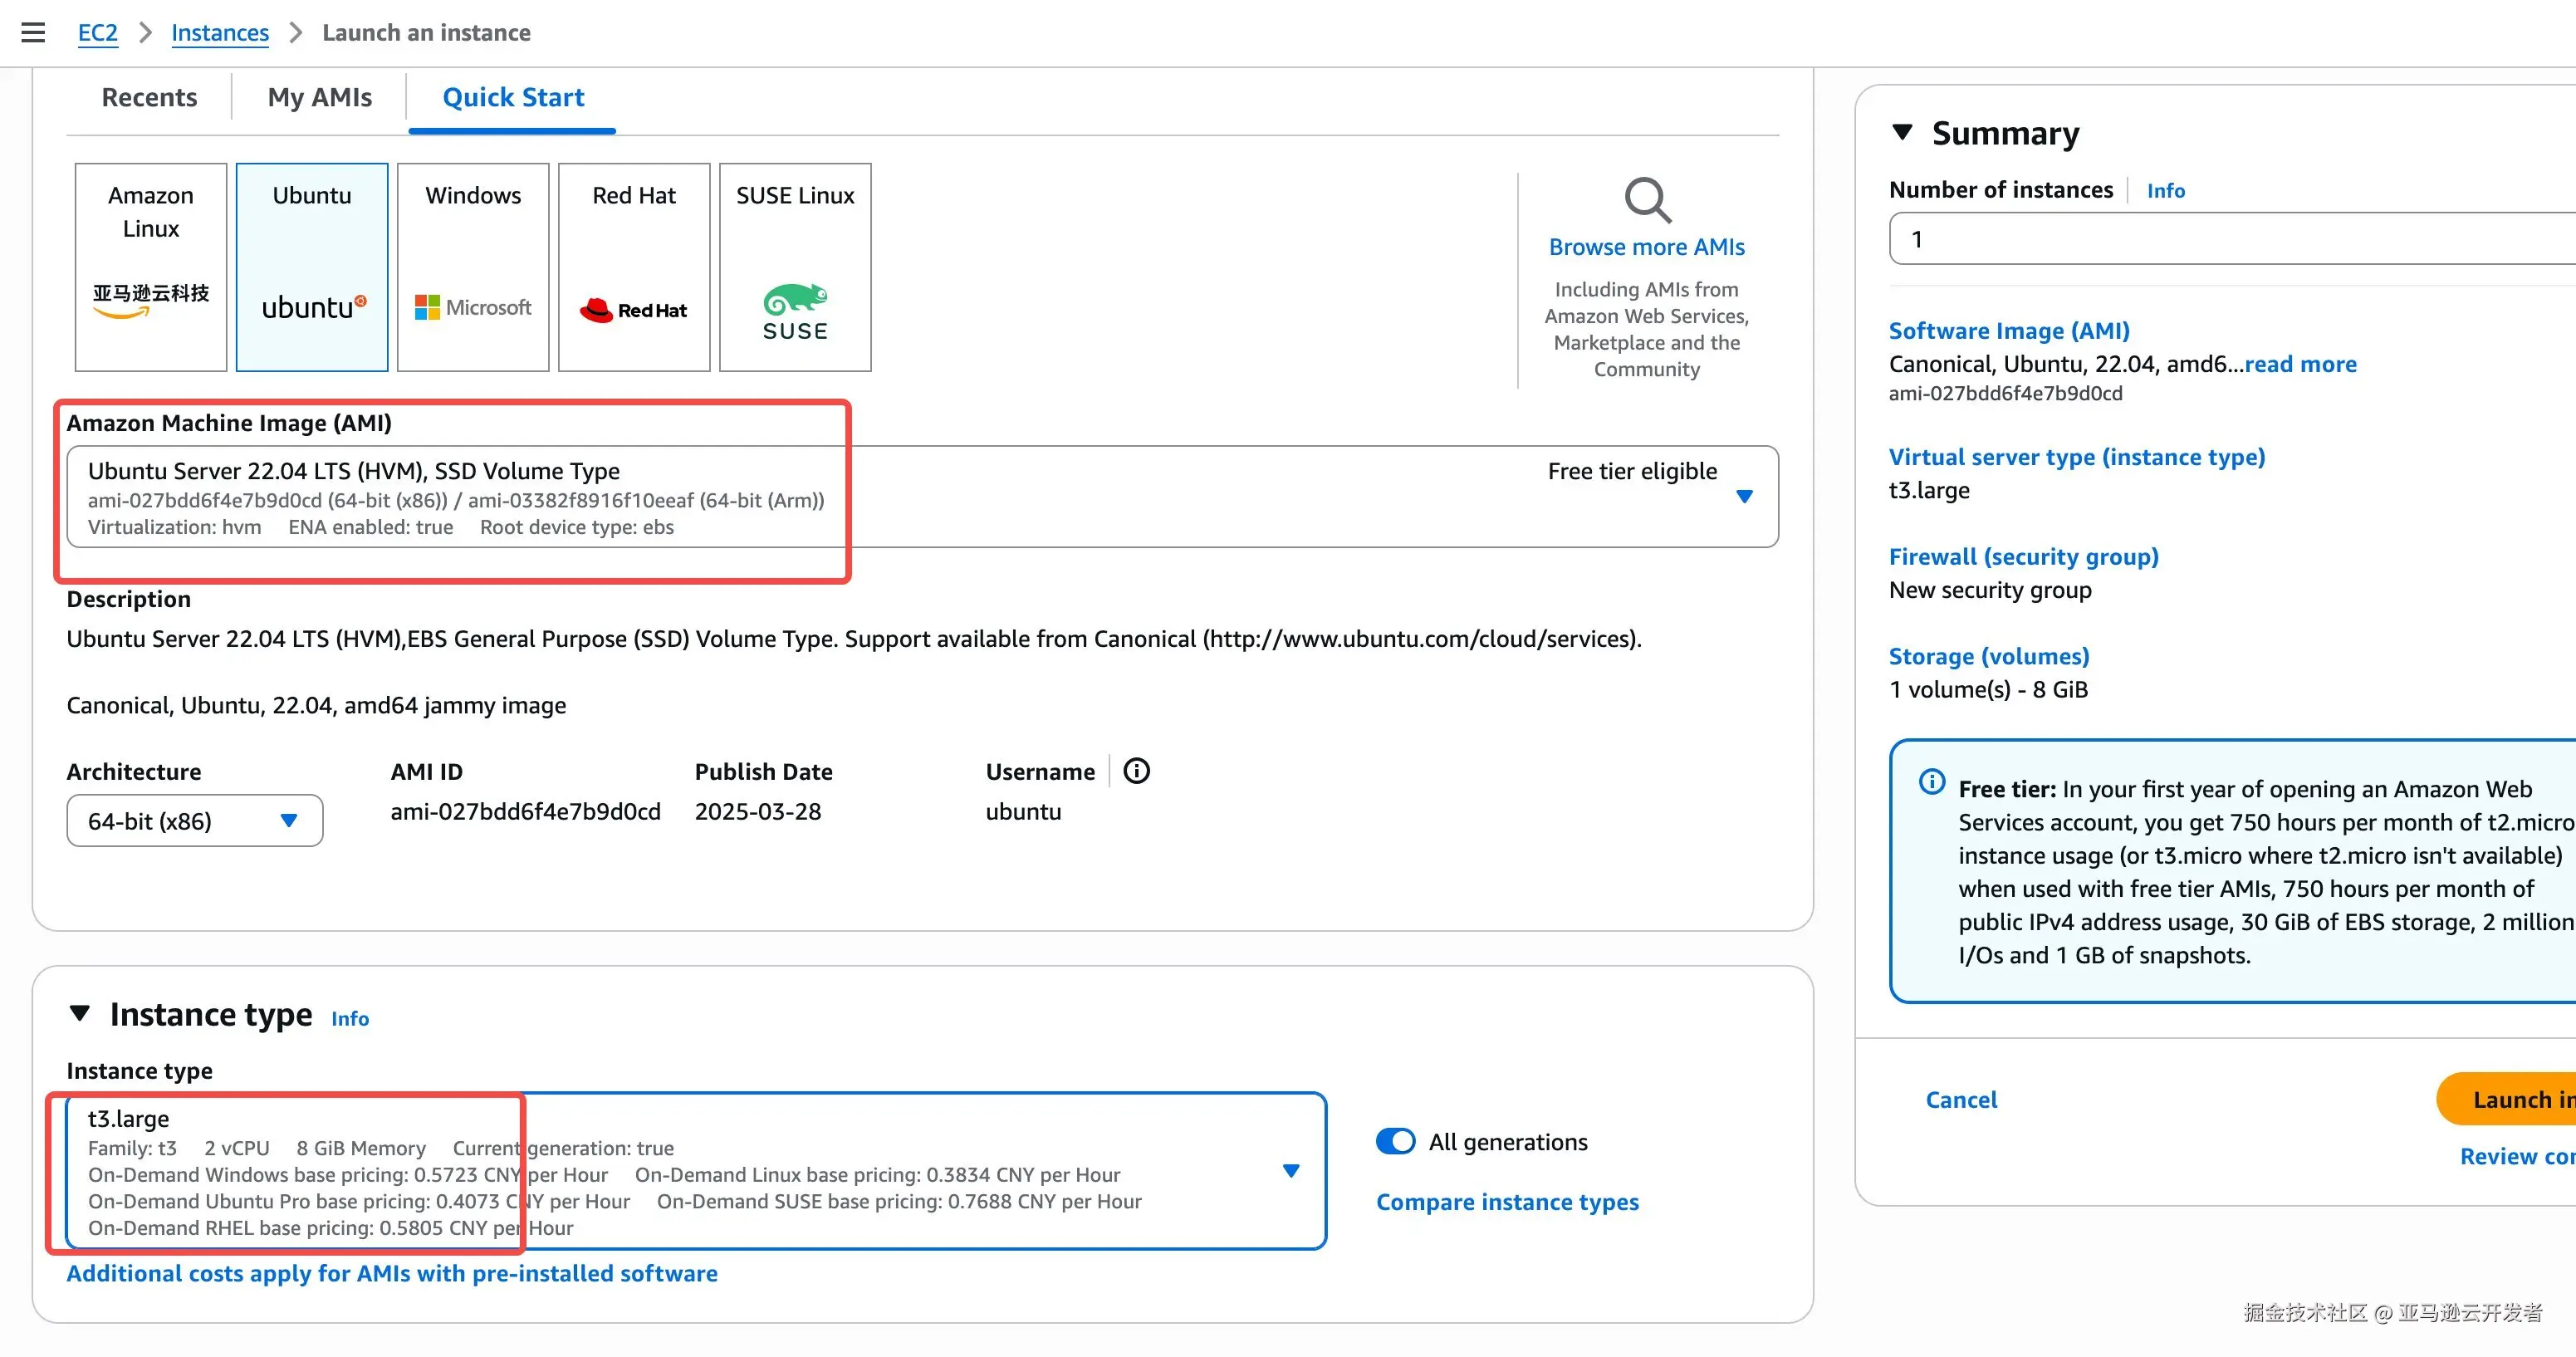The height and width of the screenshot is (1357, 2576).
Task: Open the Ubuntu Server AMI dropdown
Action: [1744, 496]
